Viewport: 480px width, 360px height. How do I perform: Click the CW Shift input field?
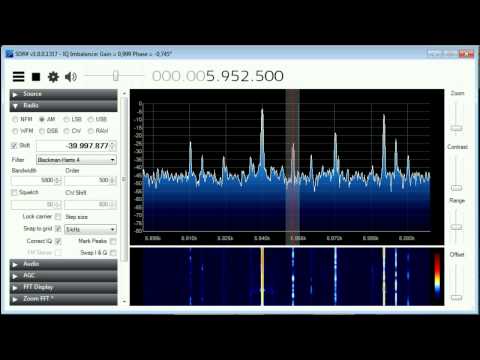click(87, 204)
